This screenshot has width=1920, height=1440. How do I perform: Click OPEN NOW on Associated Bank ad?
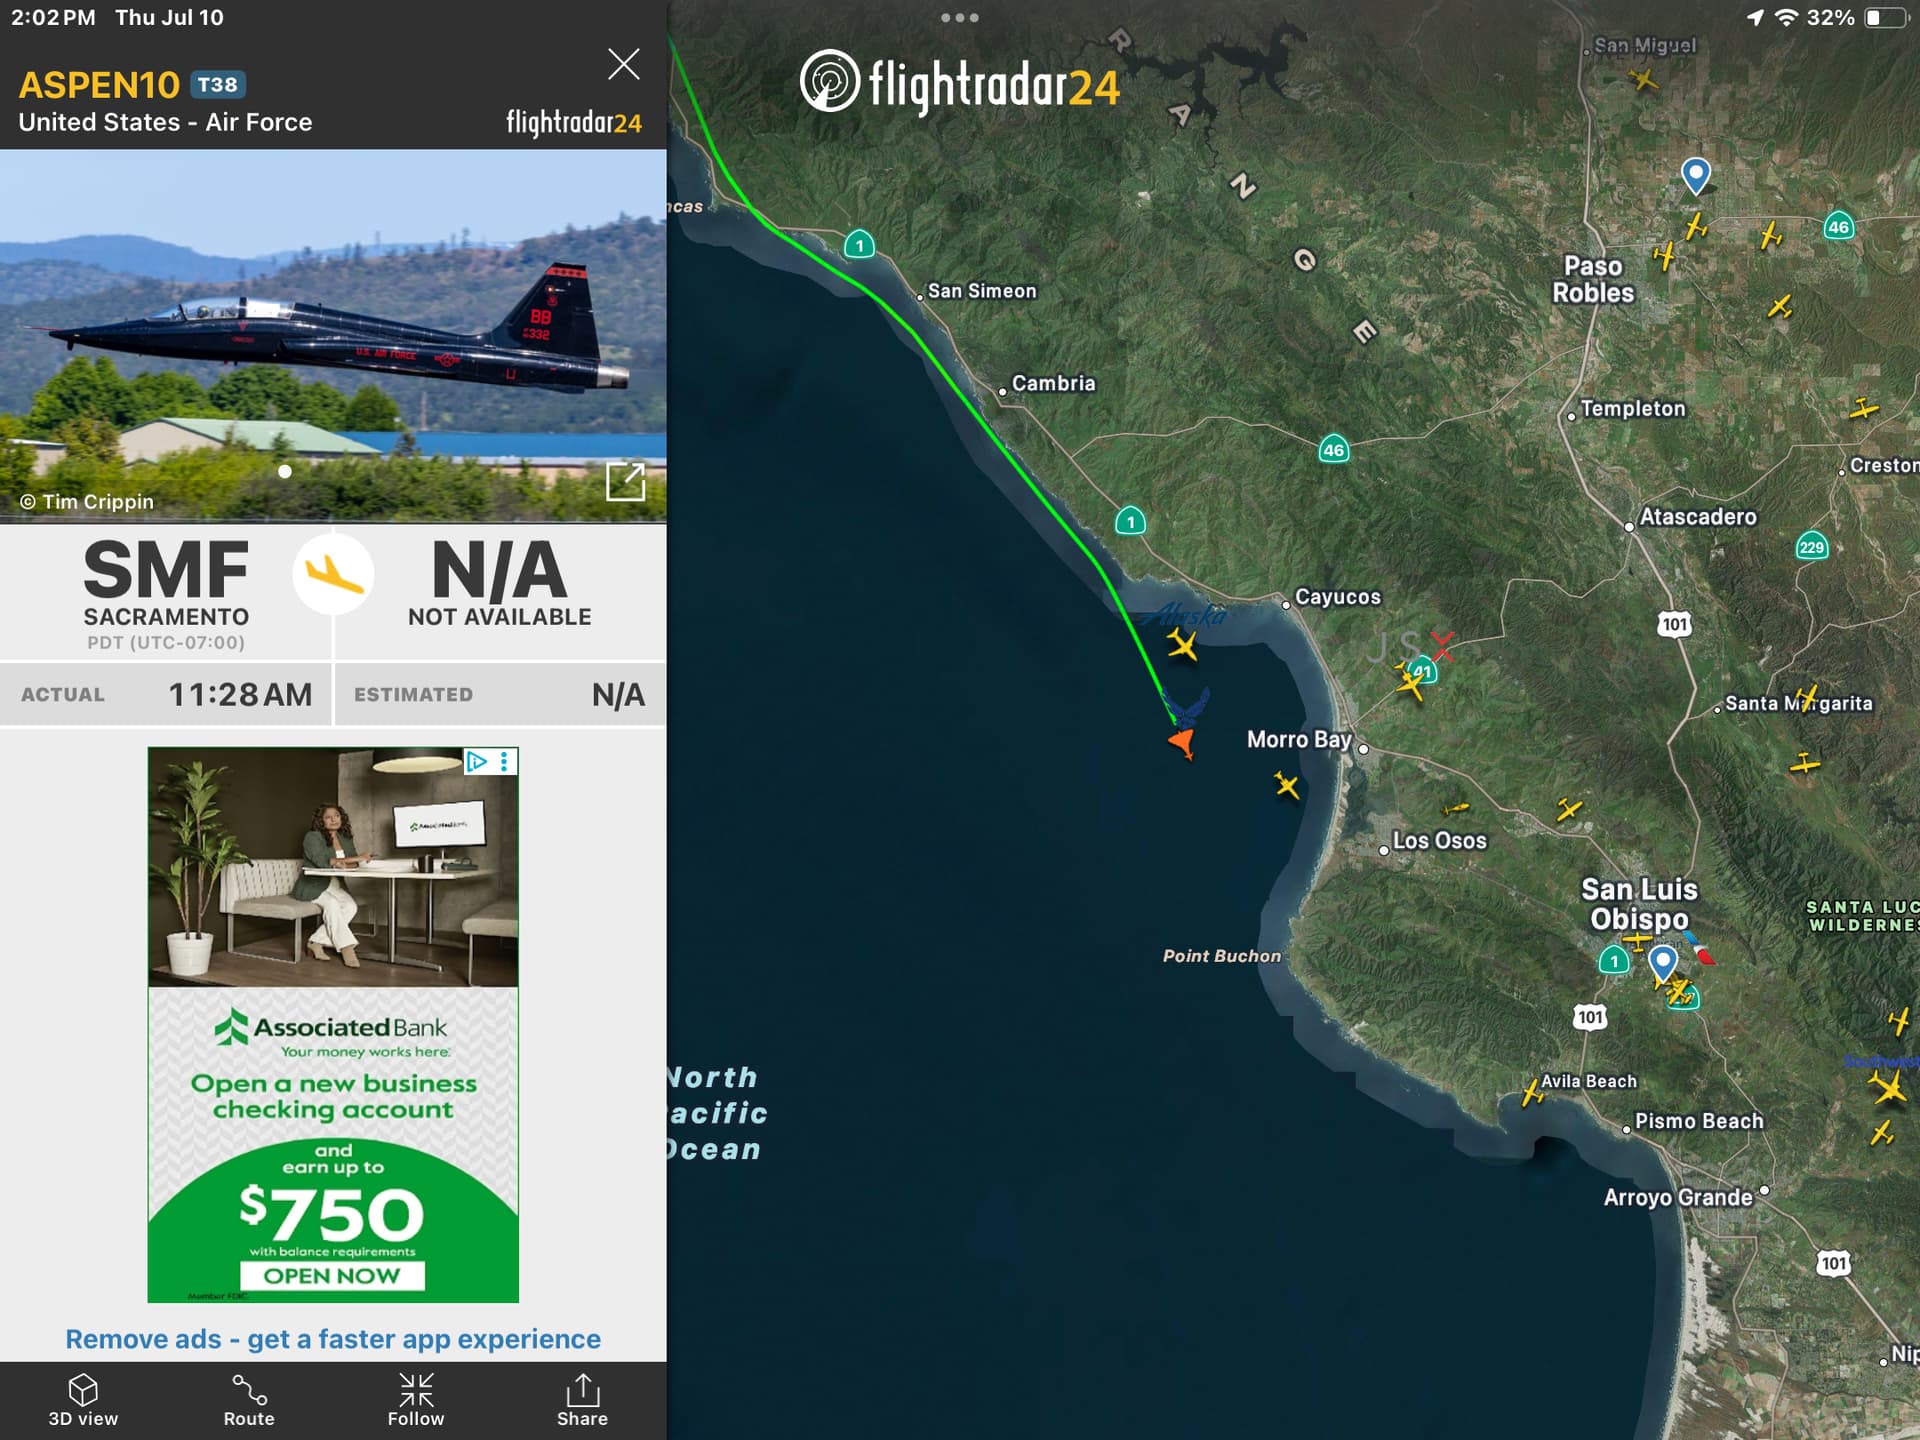[x=332, y=1276]
